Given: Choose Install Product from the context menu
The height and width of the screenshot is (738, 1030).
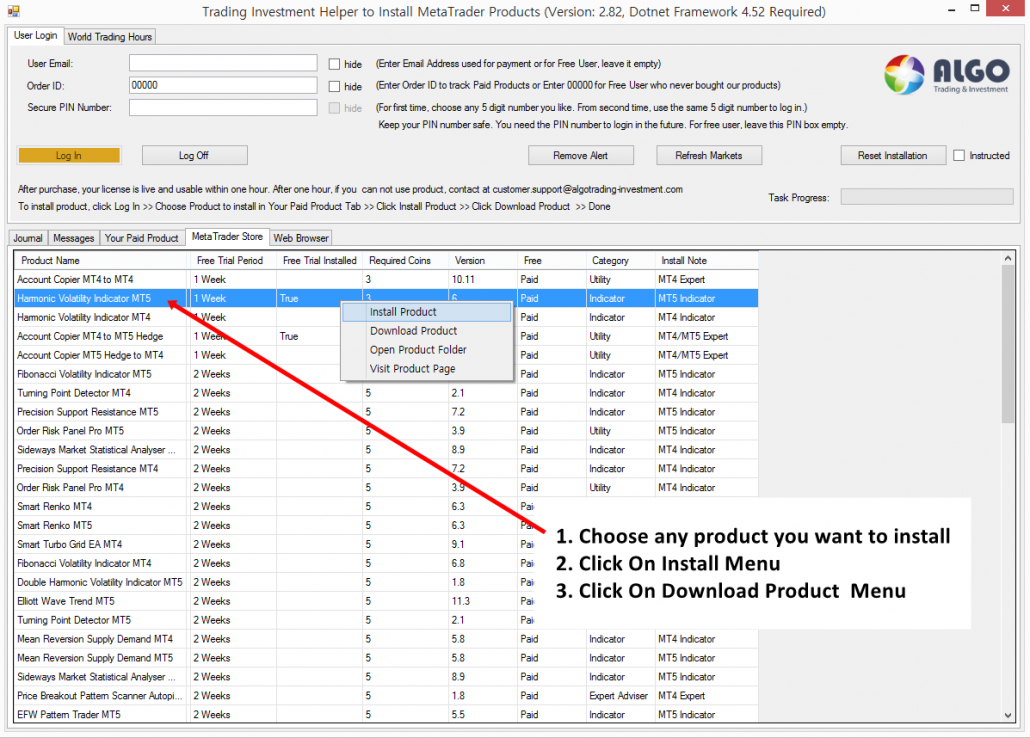Looking at the screenshot, I should point(427,312).
